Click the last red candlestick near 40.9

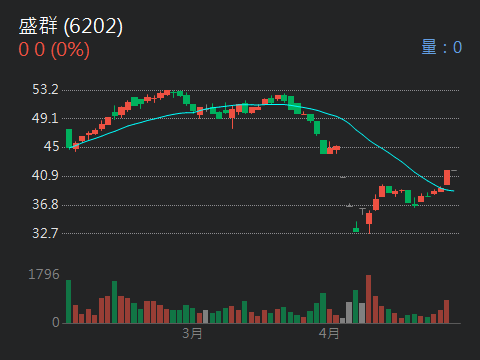pos(447,177)
